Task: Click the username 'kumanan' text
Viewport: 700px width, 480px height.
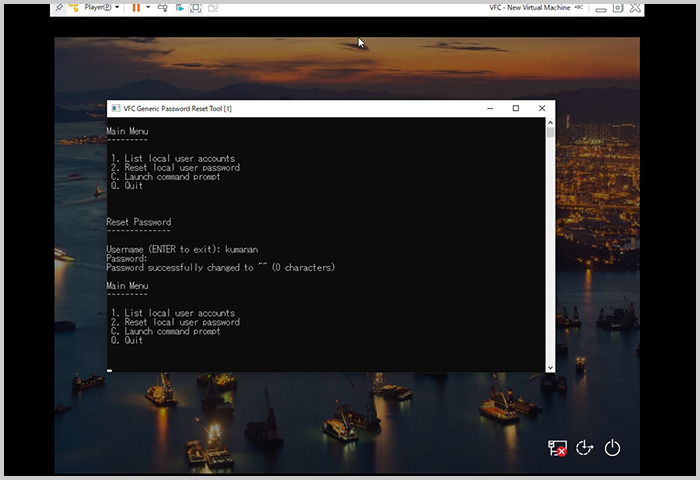Action: (x=242, y=249)
